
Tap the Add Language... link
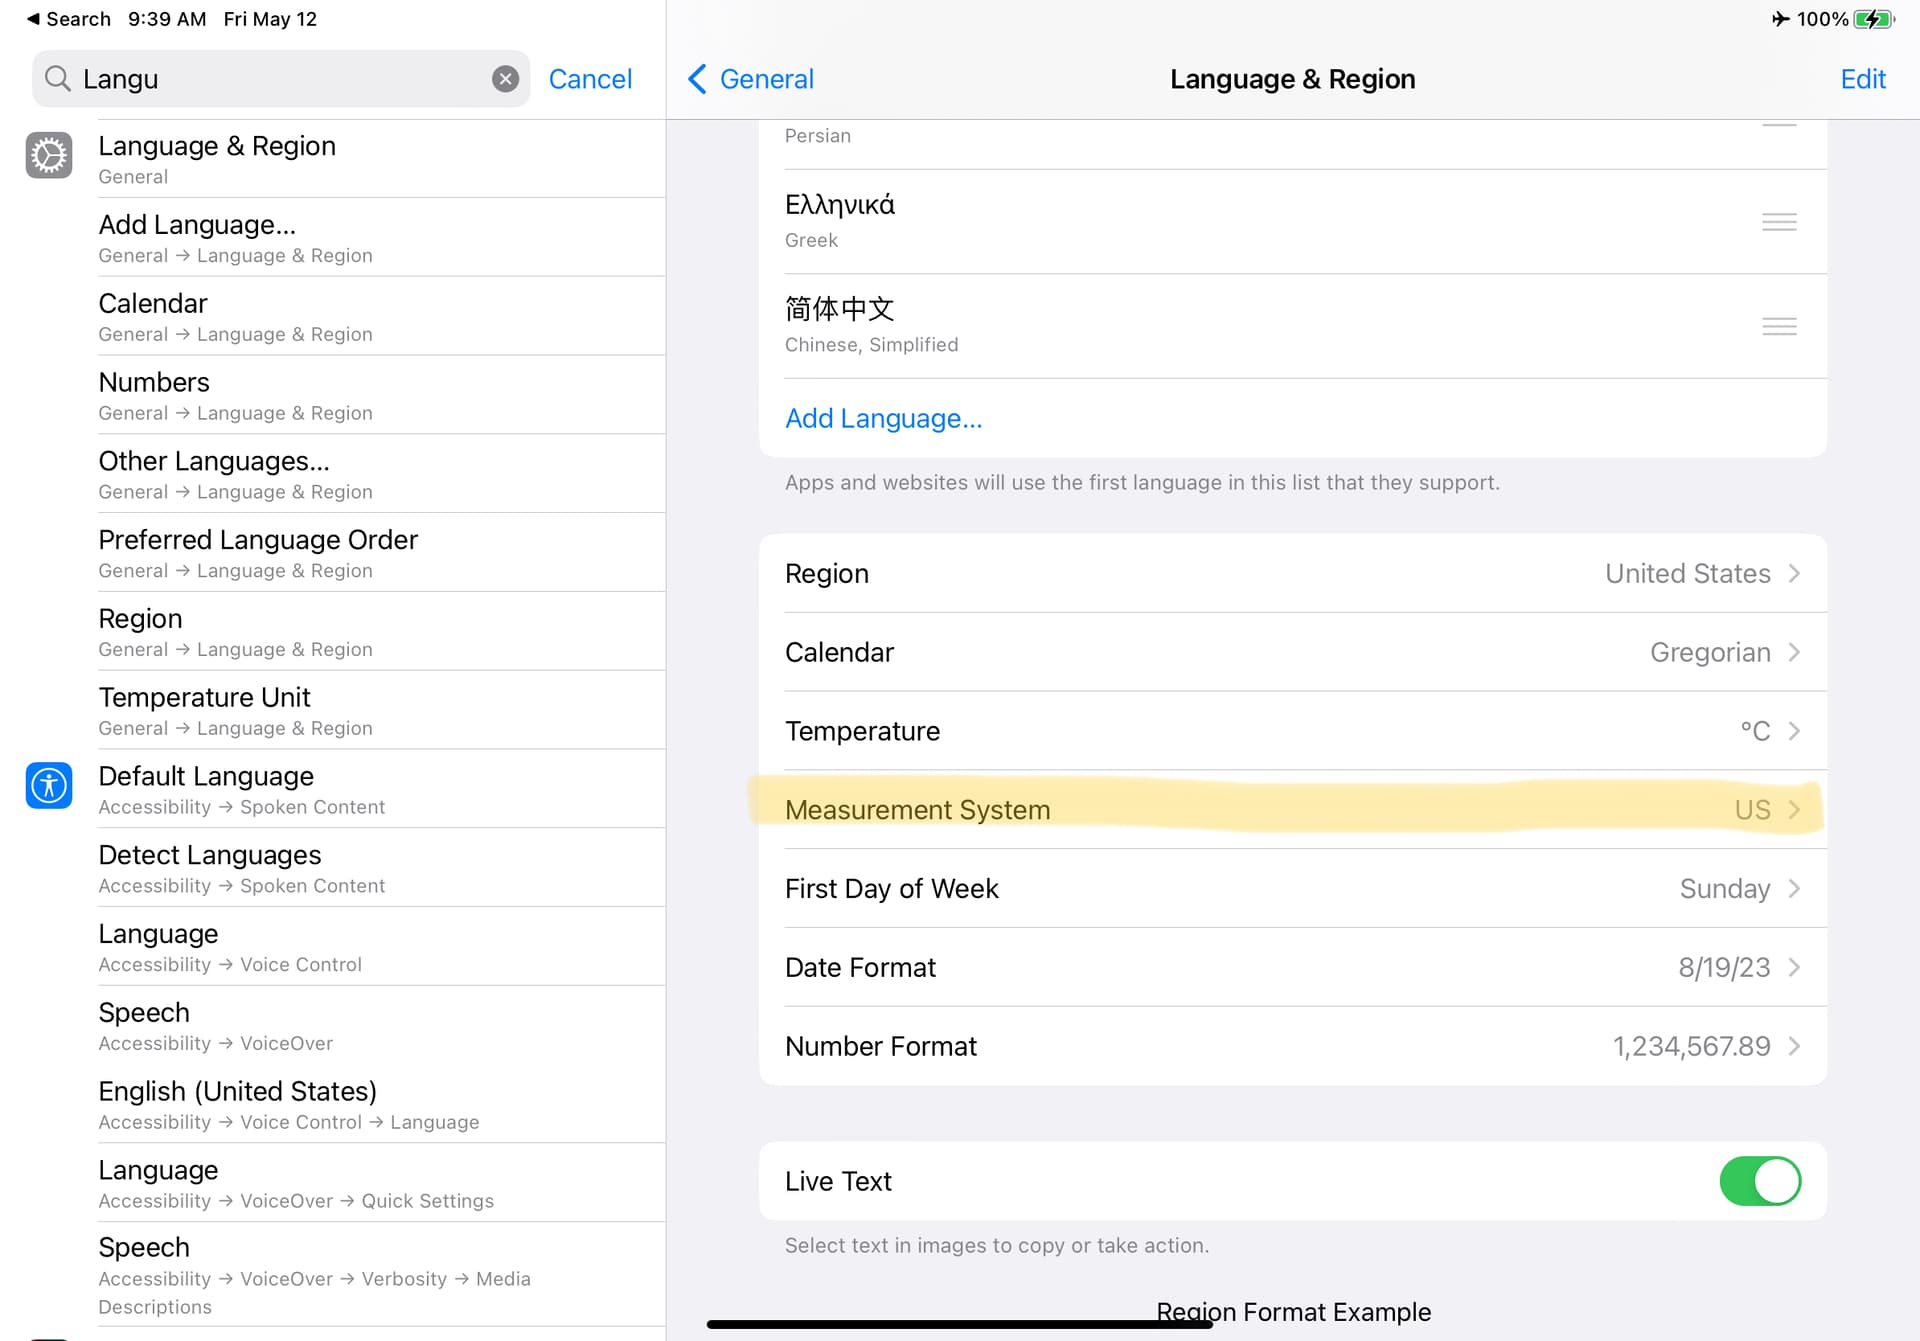point(883,418)
